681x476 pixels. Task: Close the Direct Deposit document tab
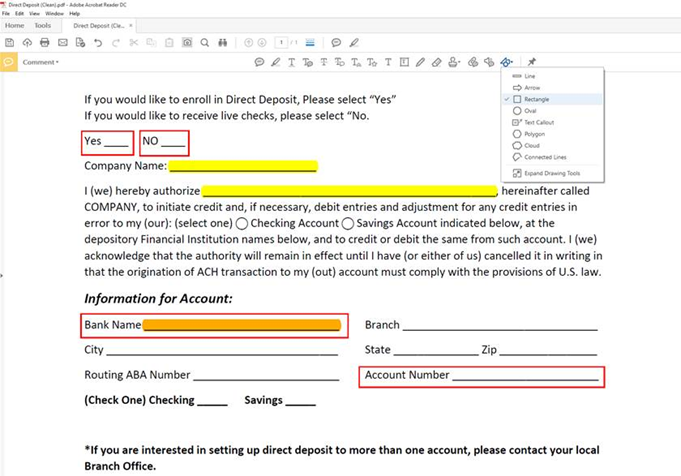click(x=131, y=26)
